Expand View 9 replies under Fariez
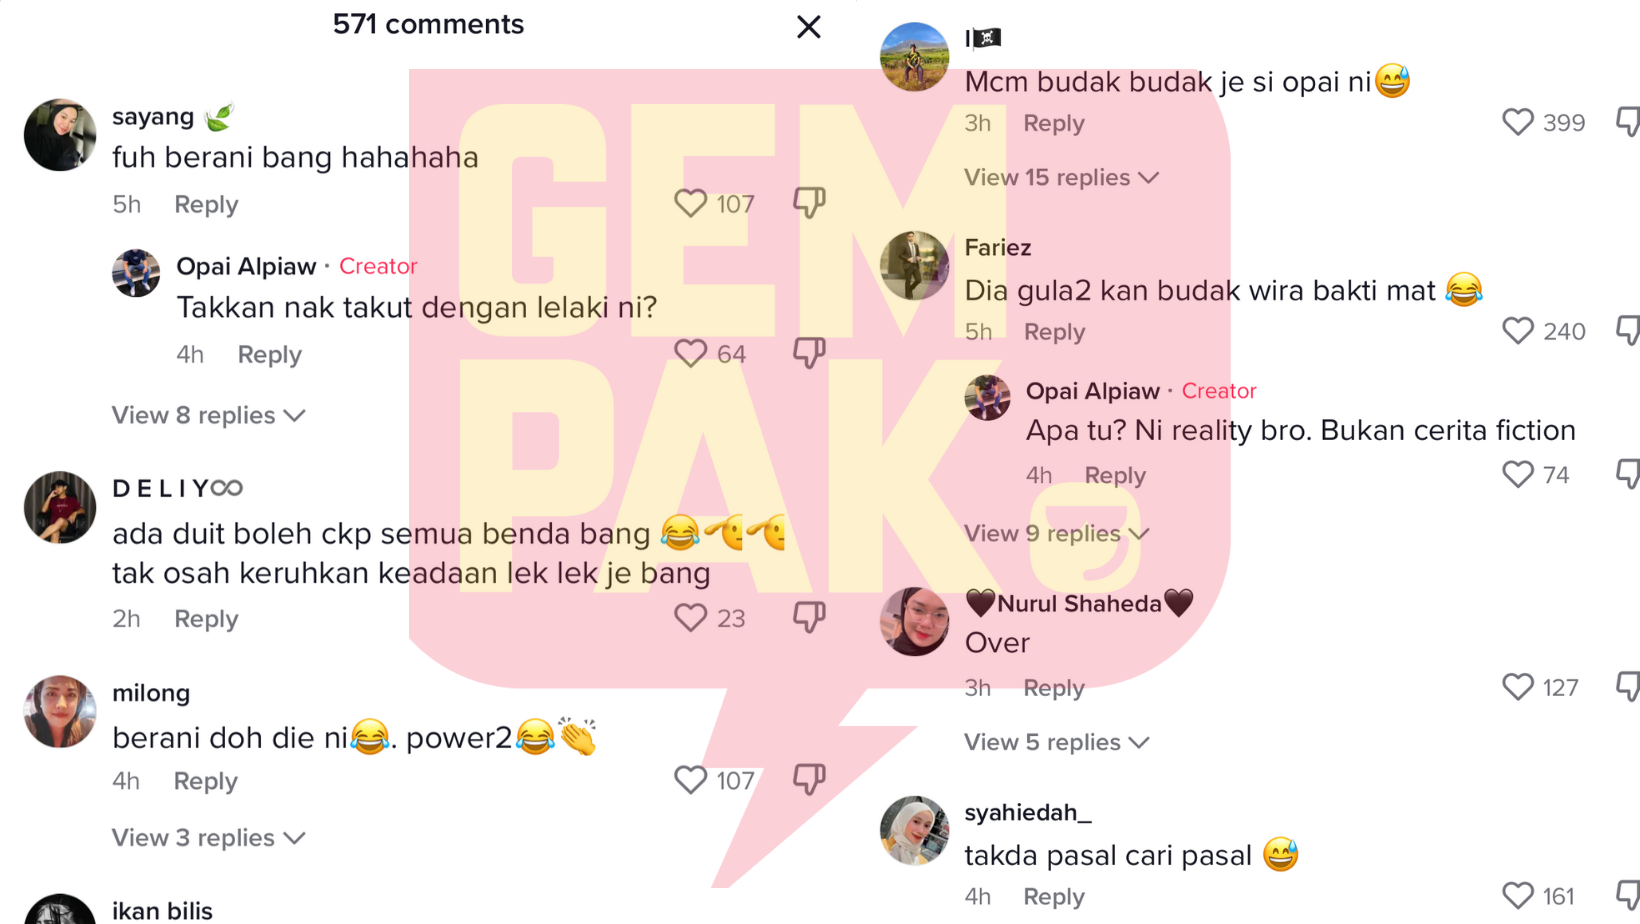 [1056, 533]
